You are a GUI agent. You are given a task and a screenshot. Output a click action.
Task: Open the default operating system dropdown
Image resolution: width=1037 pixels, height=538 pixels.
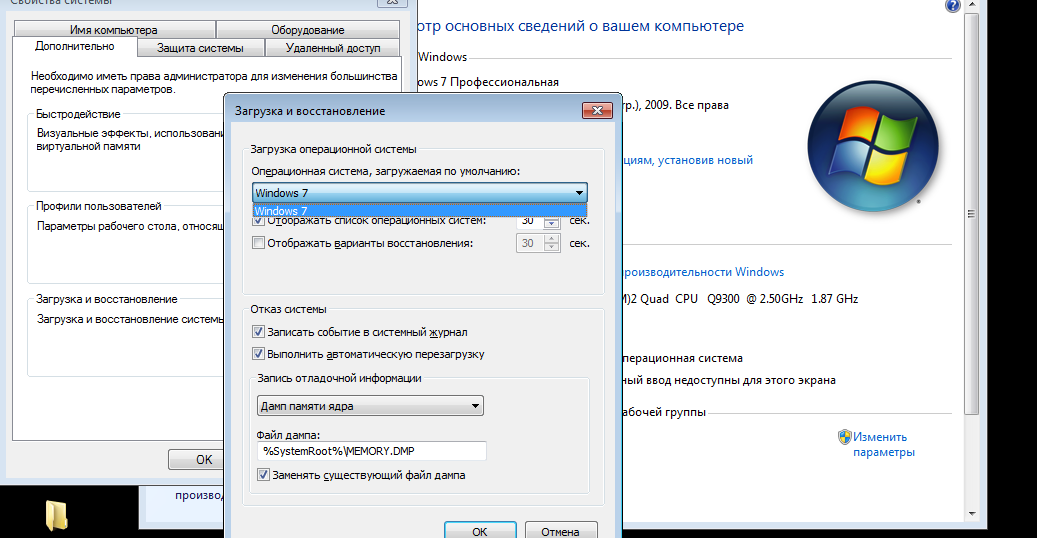point(419,193)
